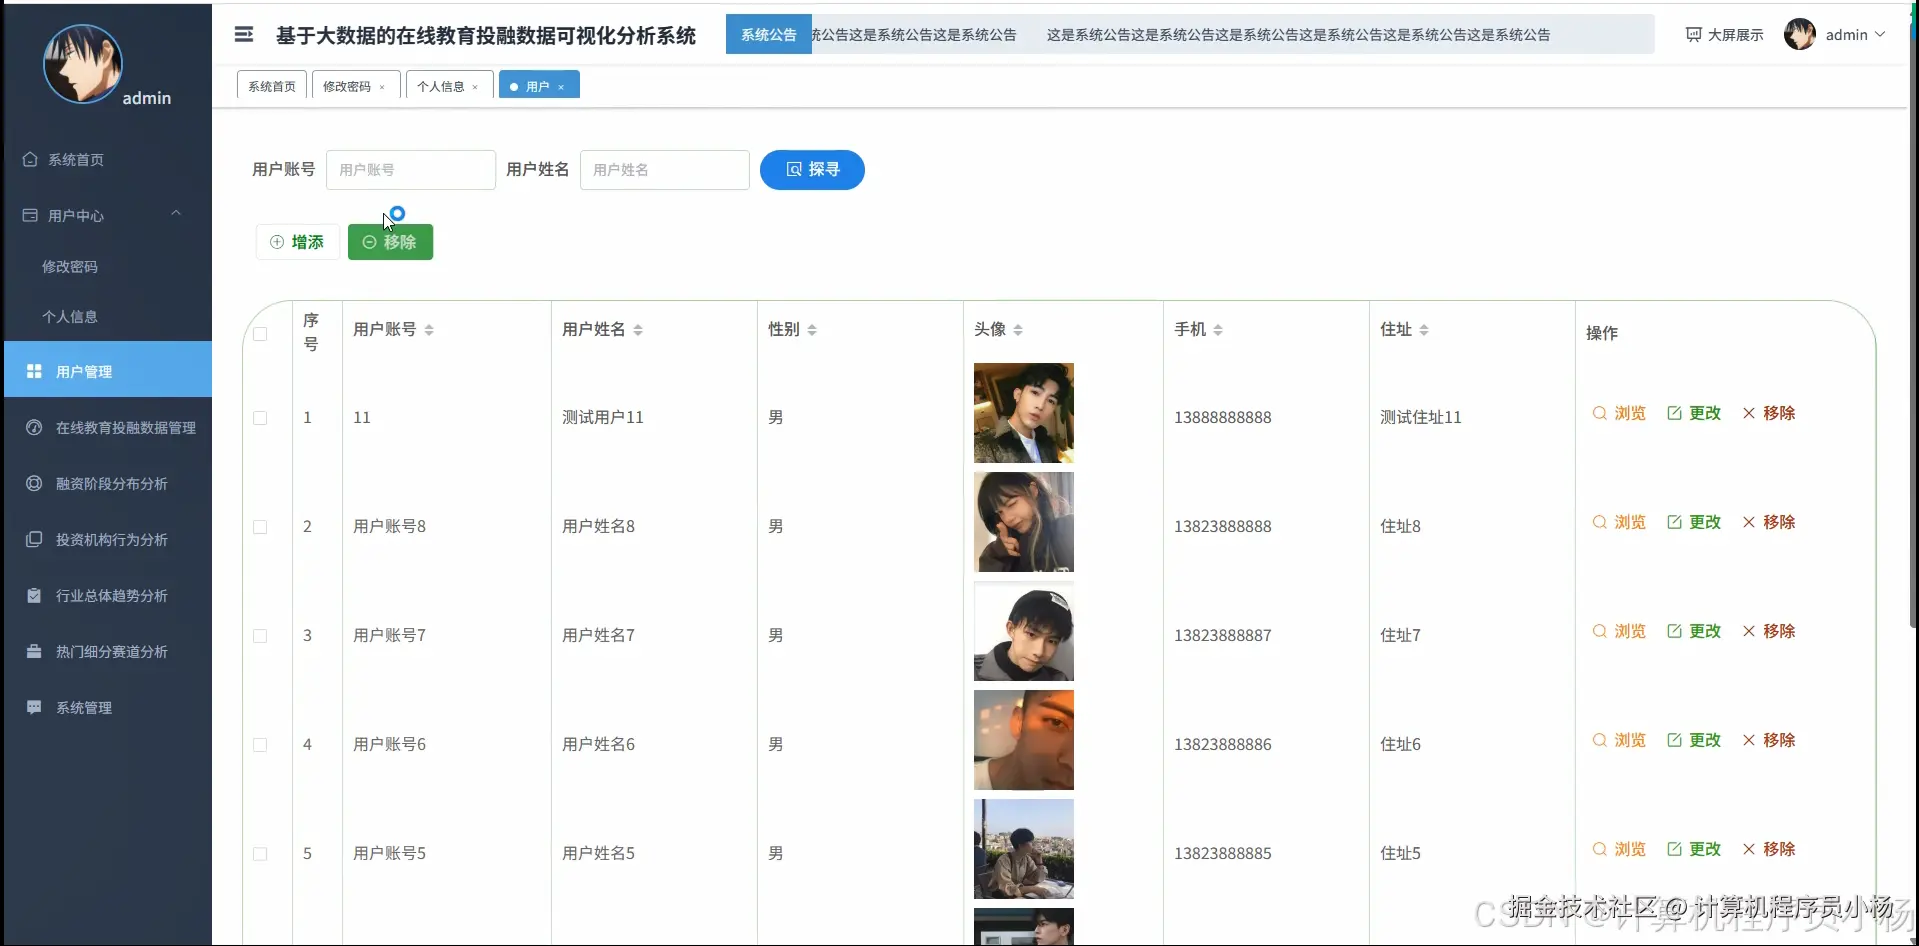Viewport: 1919px width, 946px height.
Task: Switch to the 系统首页 tab
Action: point(270,85)
